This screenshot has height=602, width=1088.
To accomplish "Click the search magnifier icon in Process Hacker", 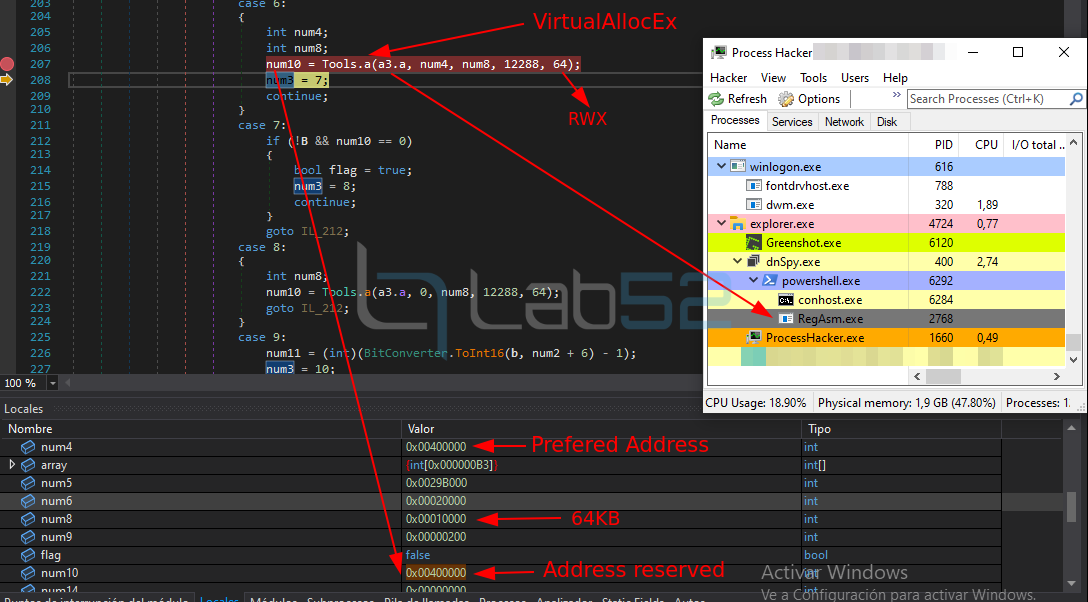I will [1076, 99].
